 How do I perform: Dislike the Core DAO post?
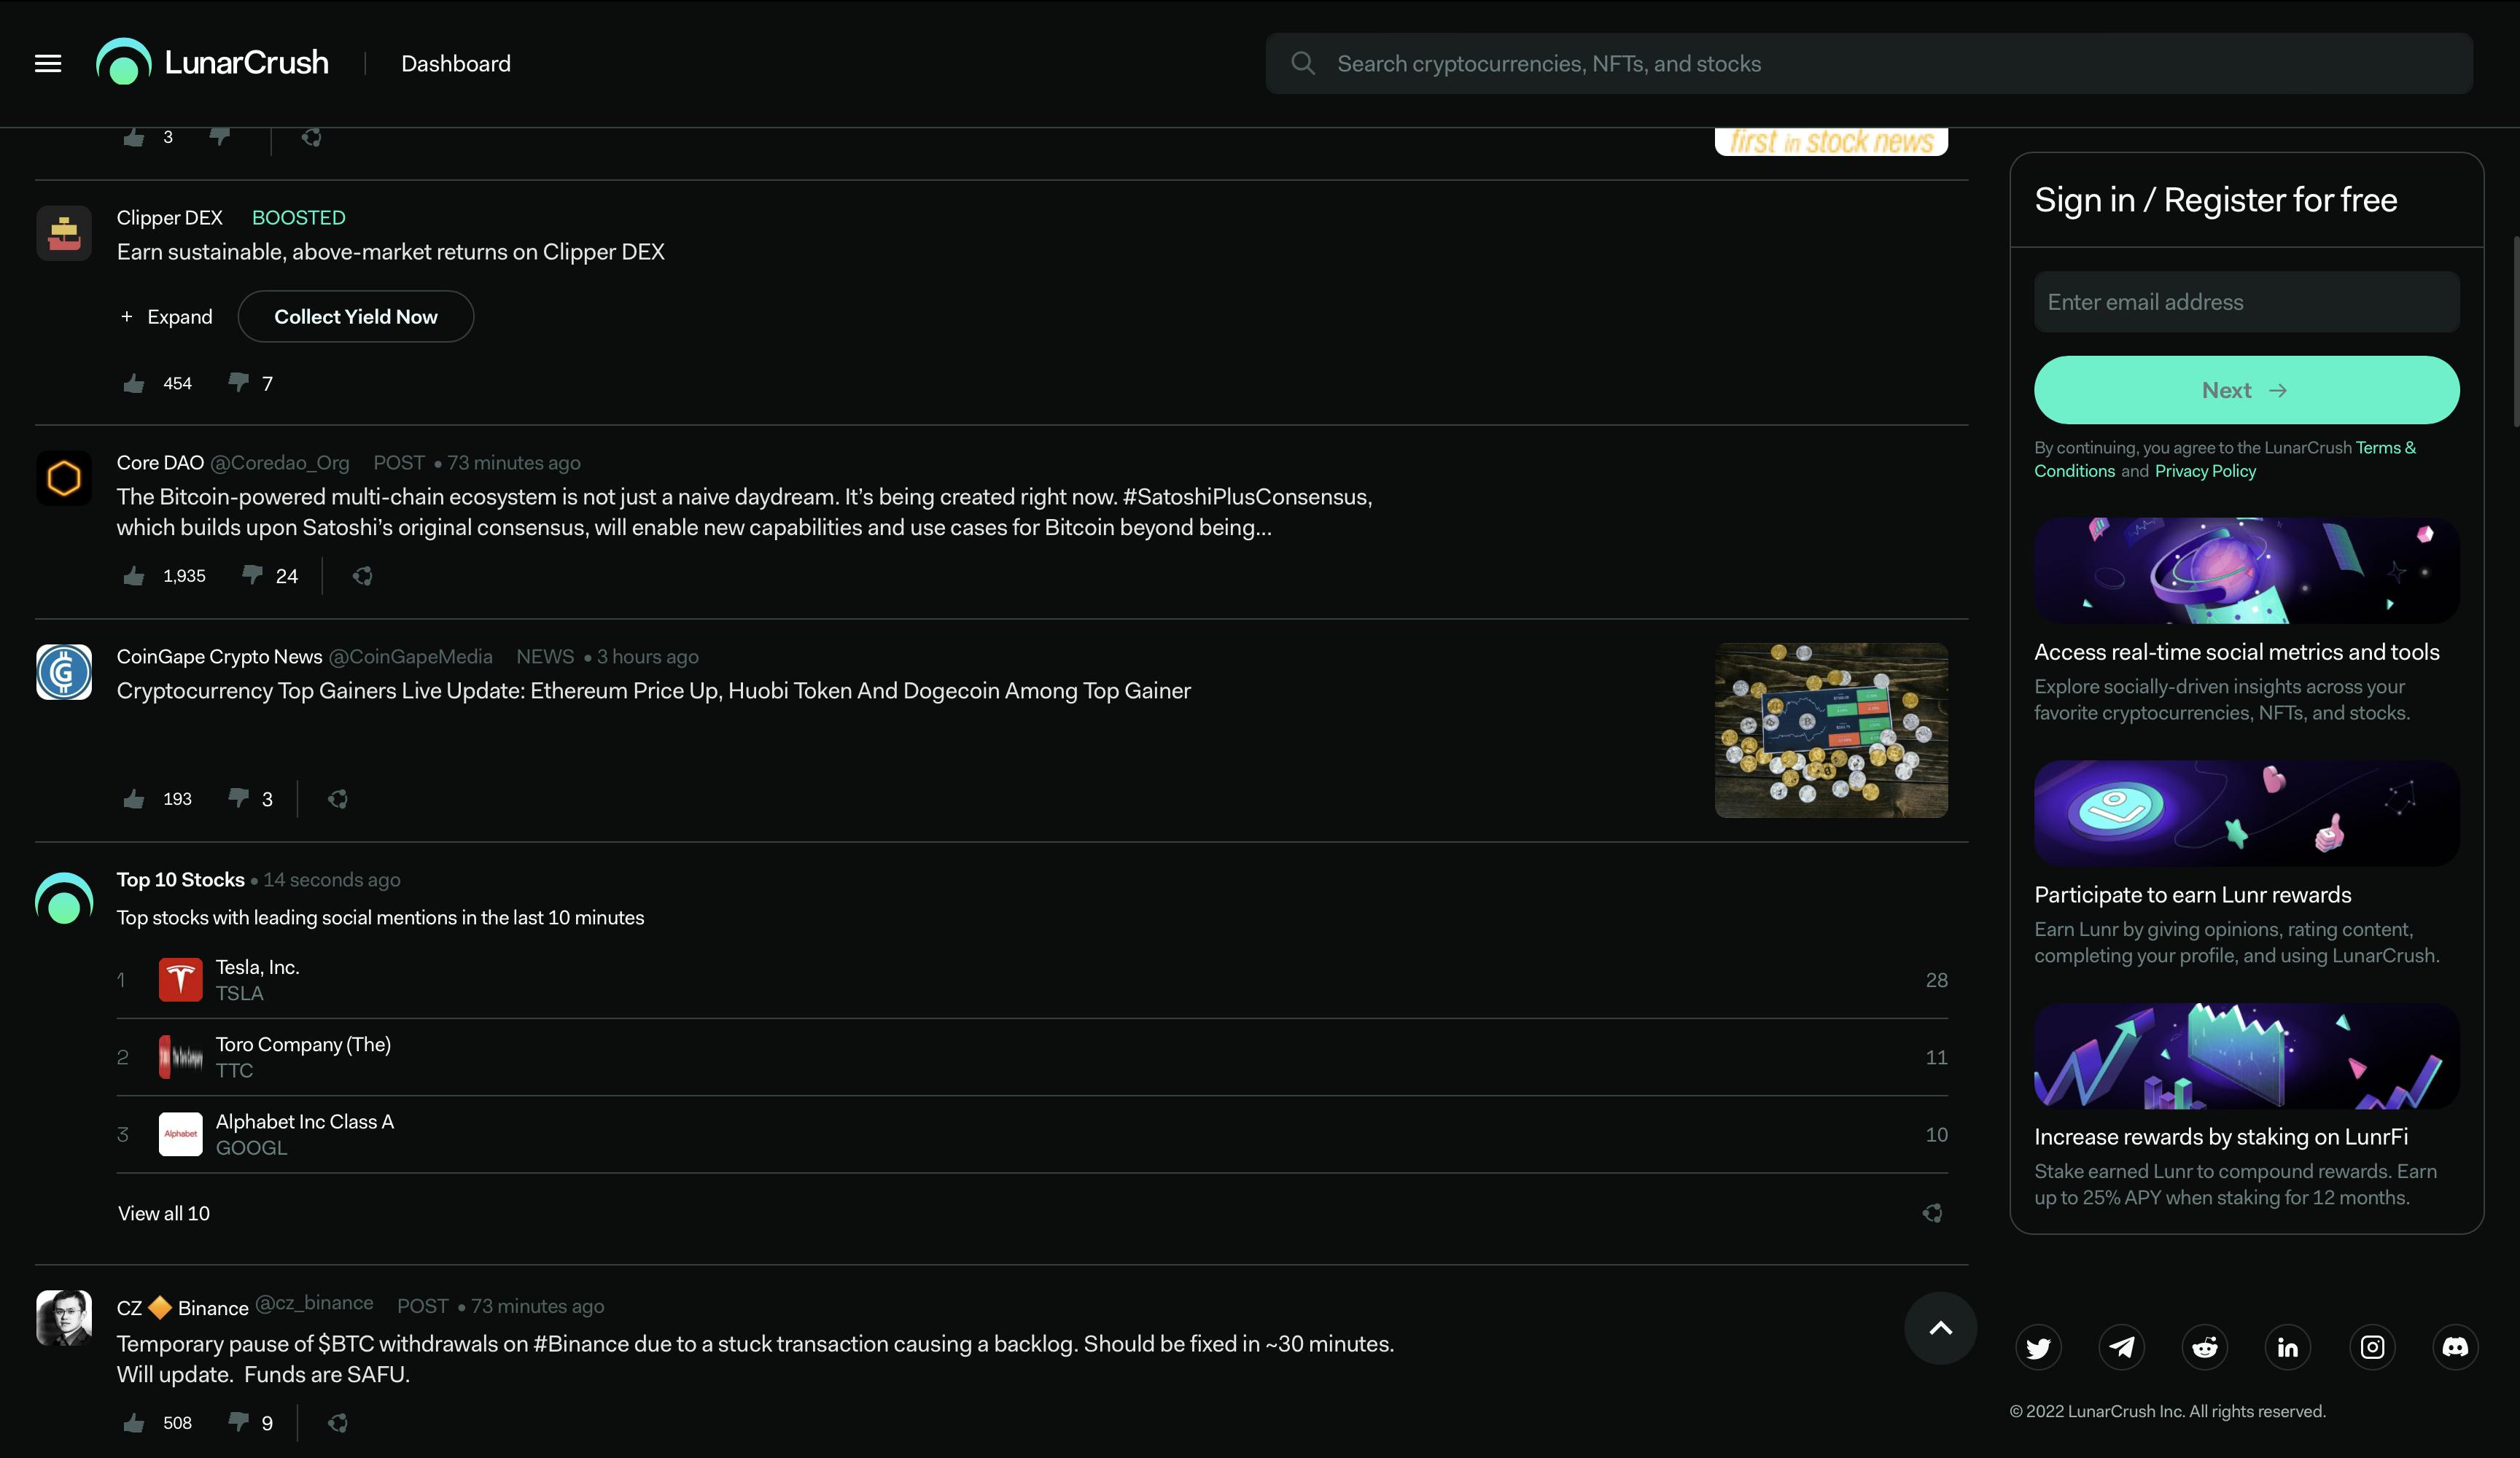pos(252,575)
